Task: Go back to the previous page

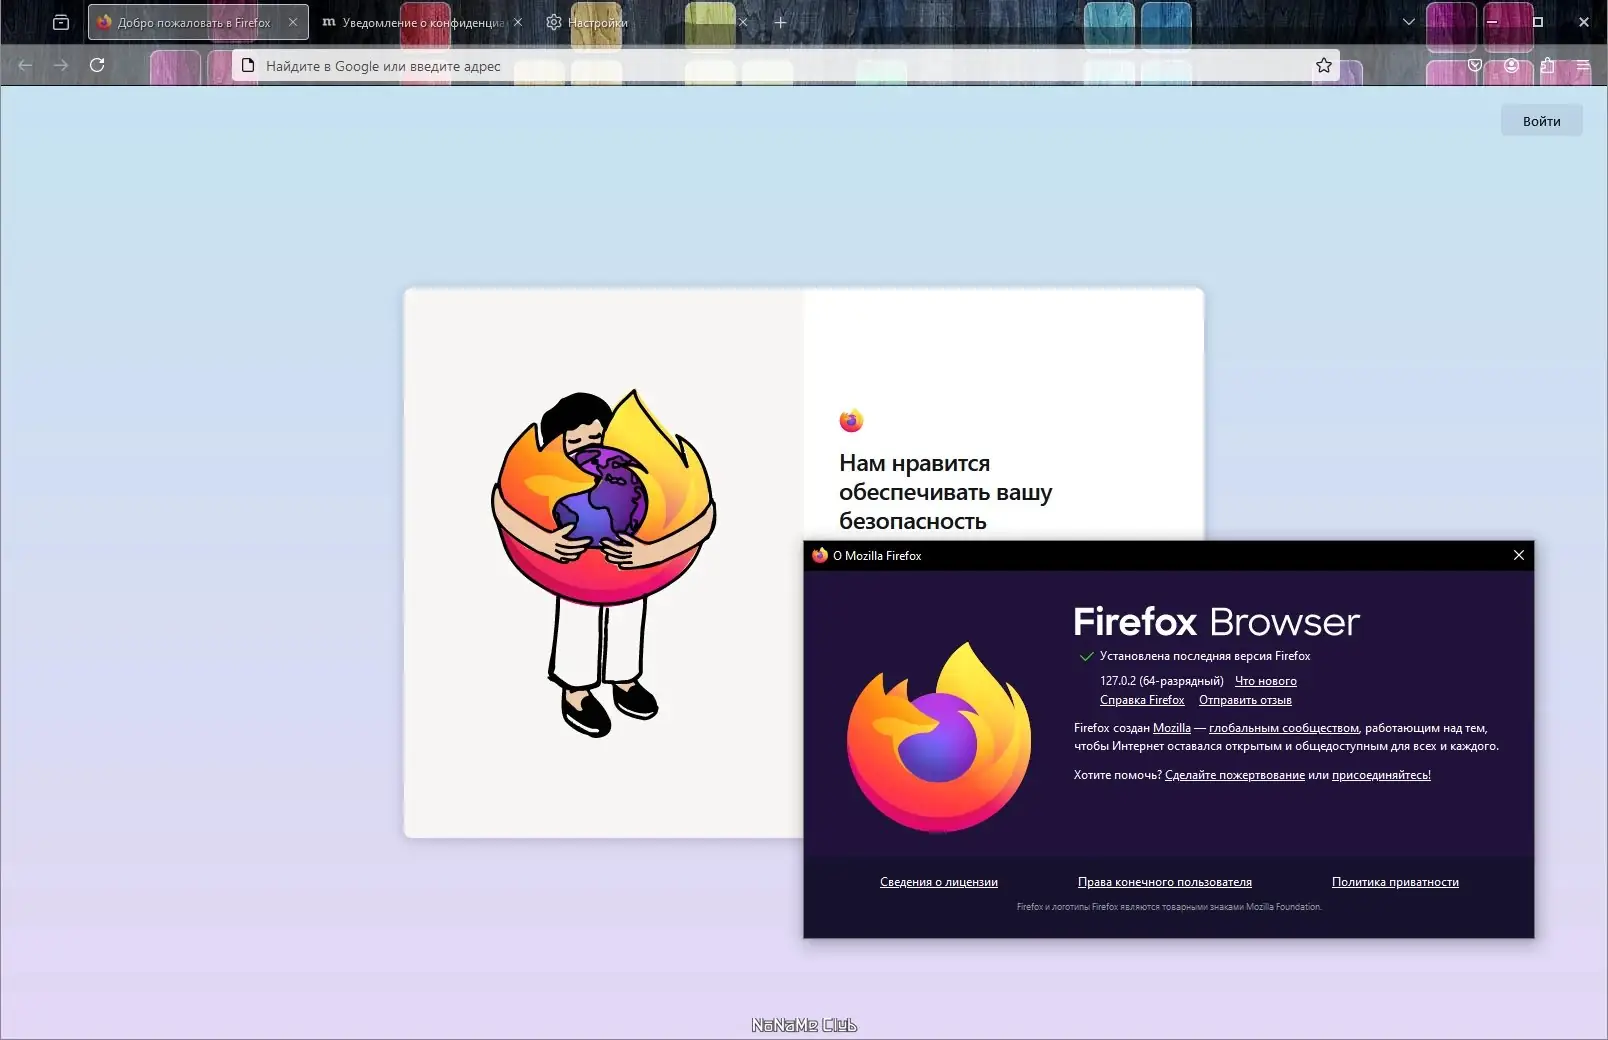Action: 25,65
